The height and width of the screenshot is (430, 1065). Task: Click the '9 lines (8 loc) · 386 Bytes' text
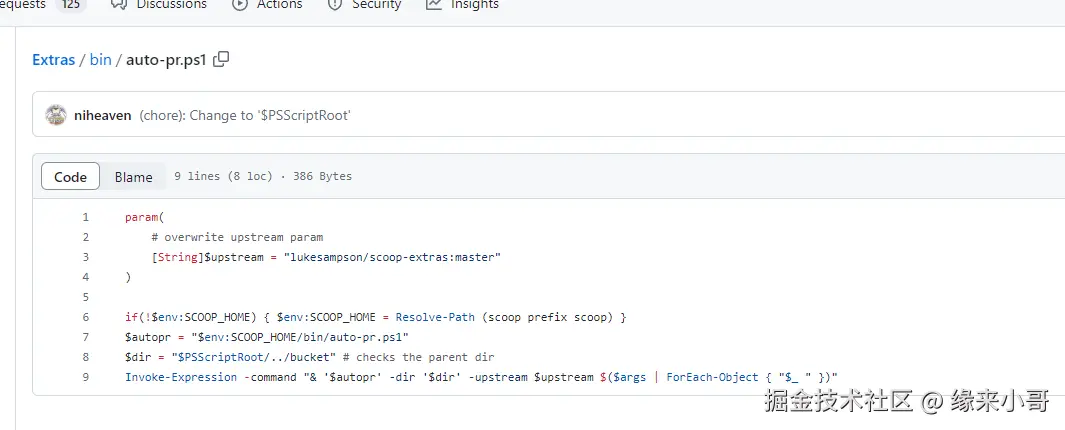click(263, 176)
